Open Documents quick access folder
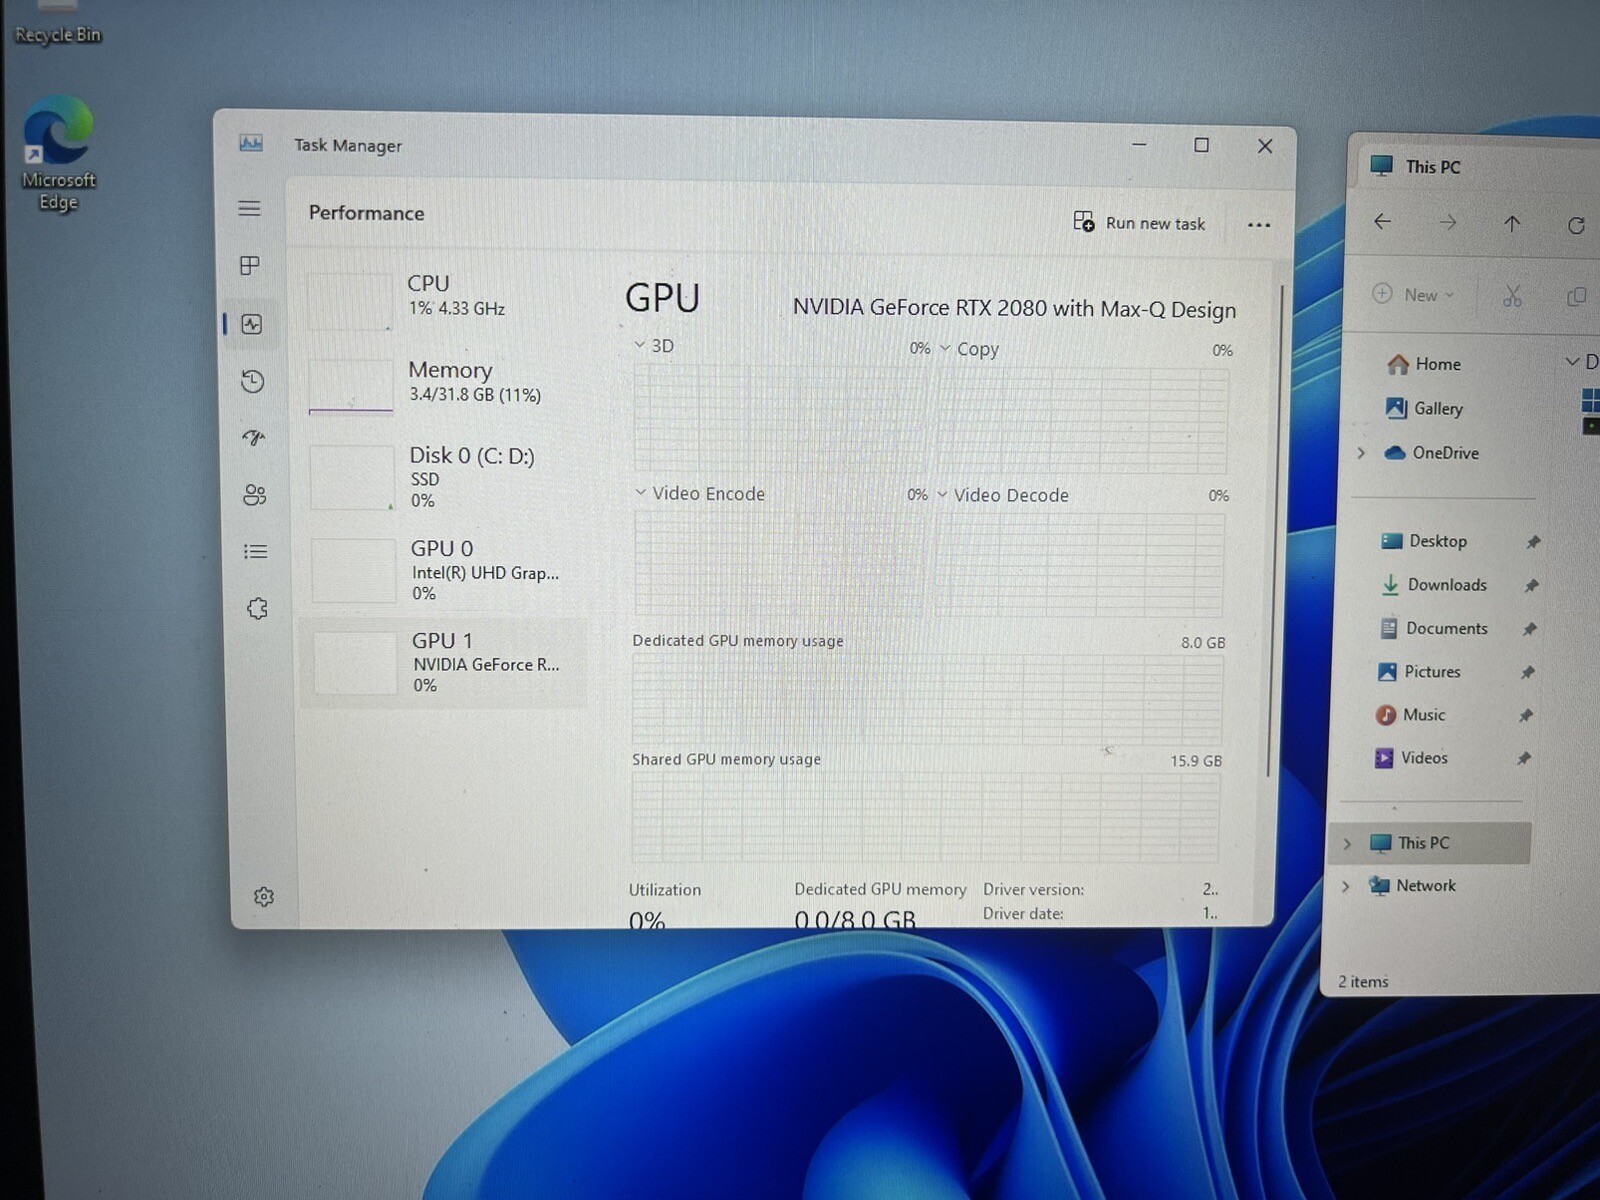The image size is (1600, 1200). 1433,628
